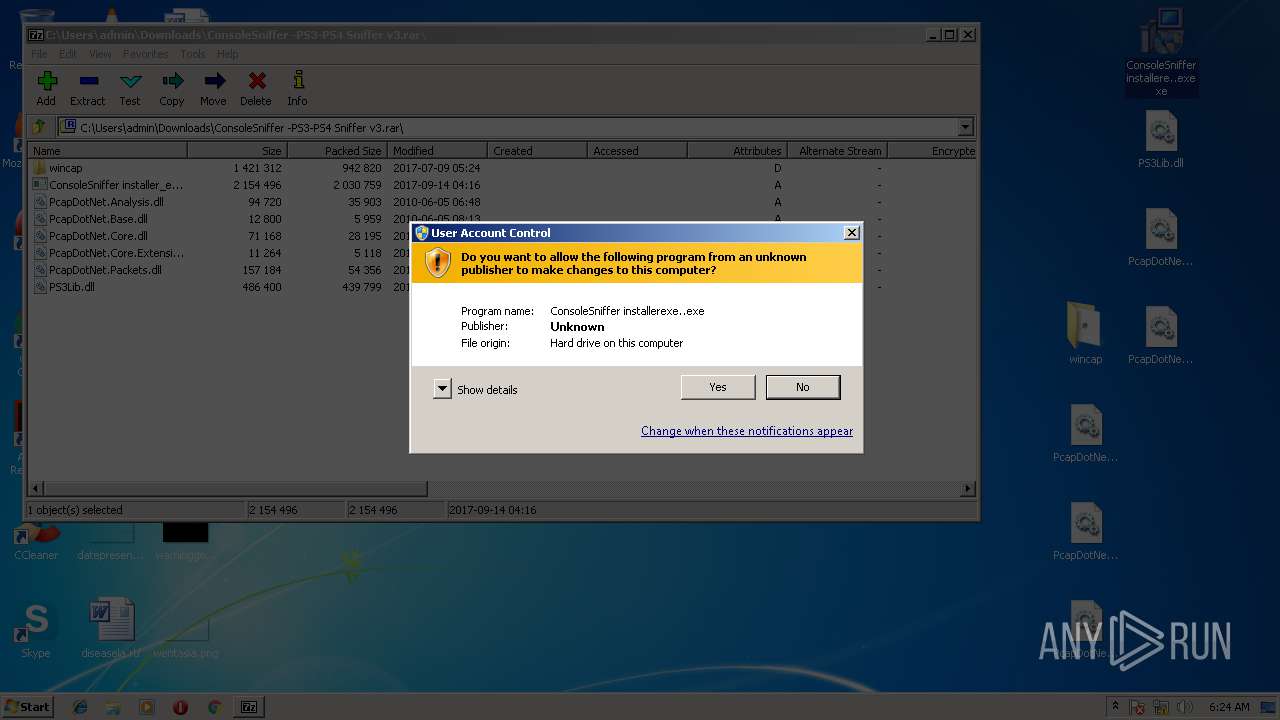Select the Skype desktop shortcut

36,629
